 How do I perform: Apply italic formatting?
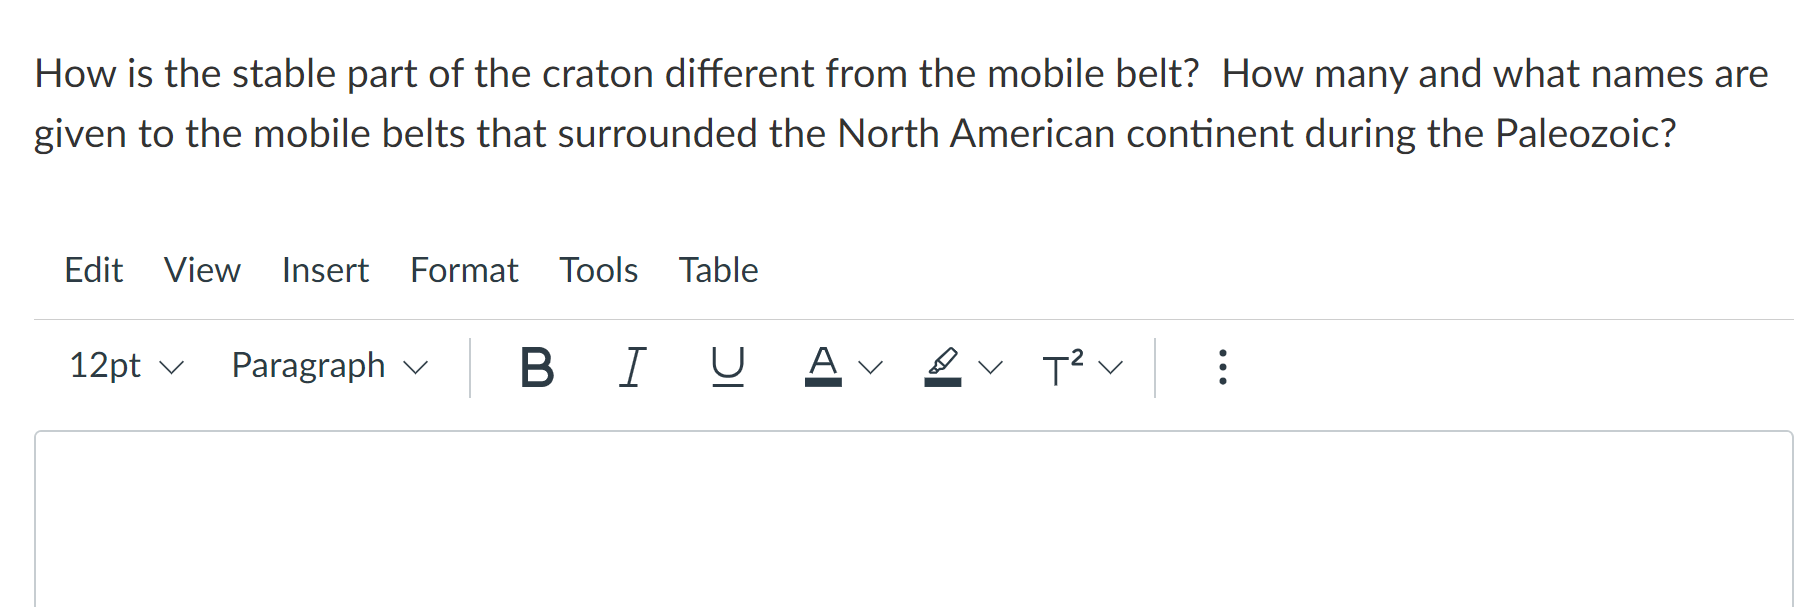pyautogui.click(x=633, y=367)
